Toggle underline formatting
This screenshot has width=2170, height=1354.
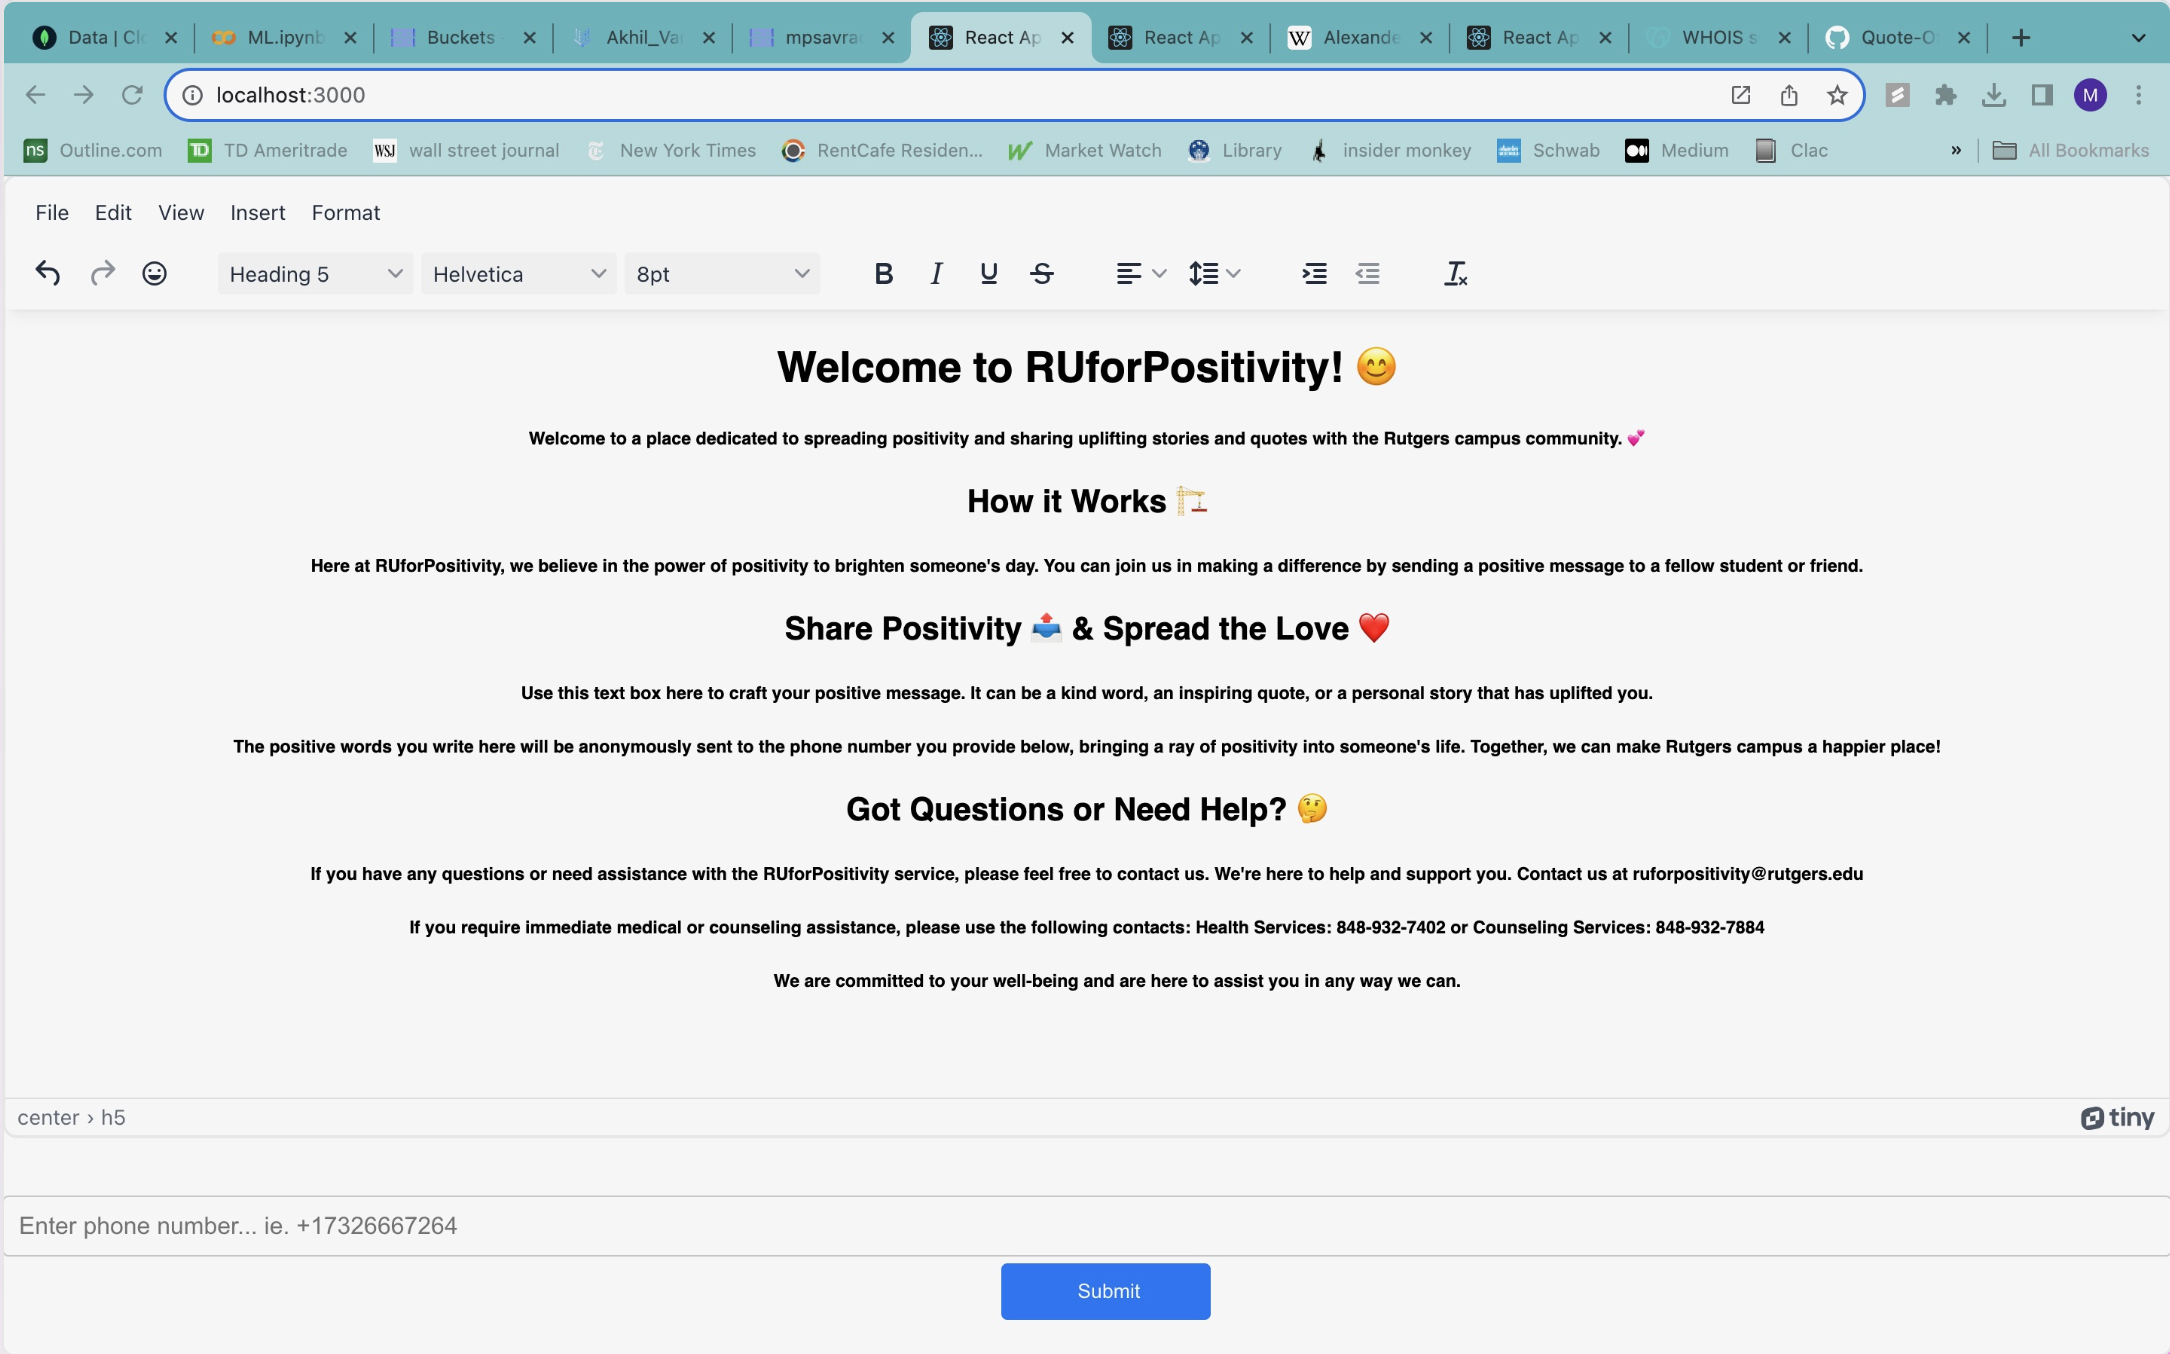tap(988, 273)
